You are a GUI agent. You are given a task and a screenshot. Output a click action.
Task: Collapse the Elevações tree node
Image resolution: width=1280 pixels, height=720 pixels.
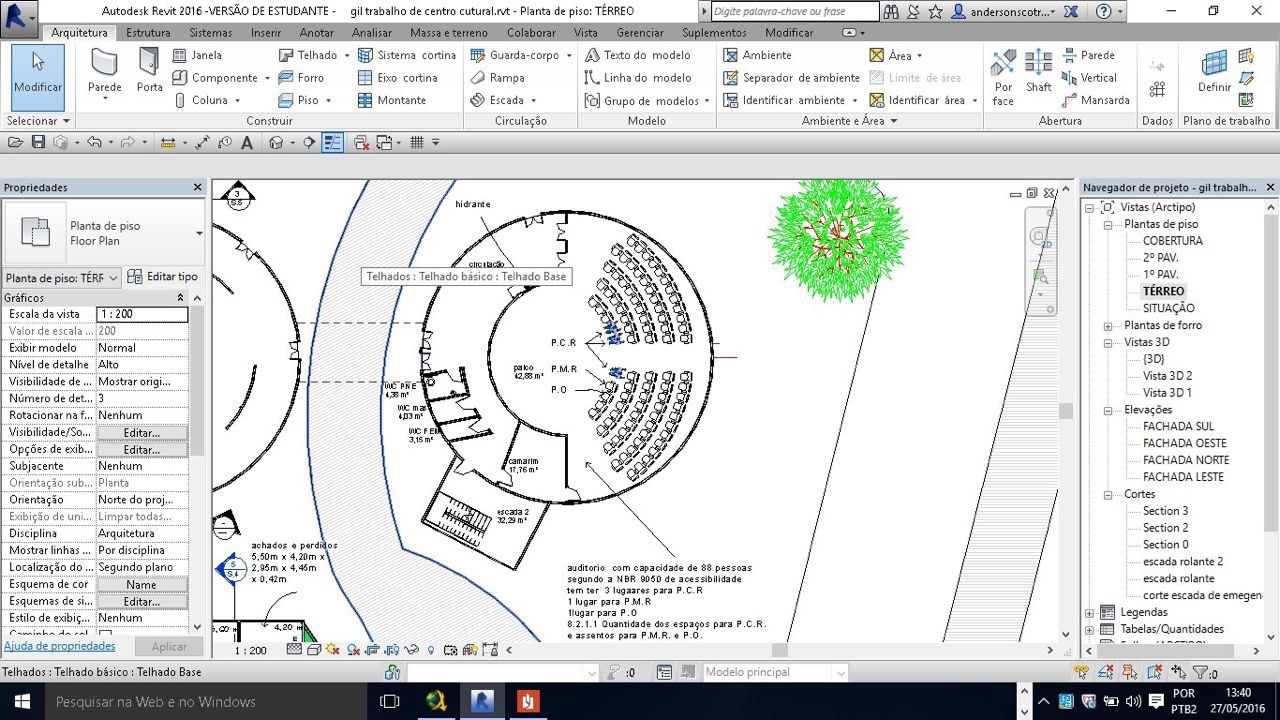click(x=1108, y=410)
